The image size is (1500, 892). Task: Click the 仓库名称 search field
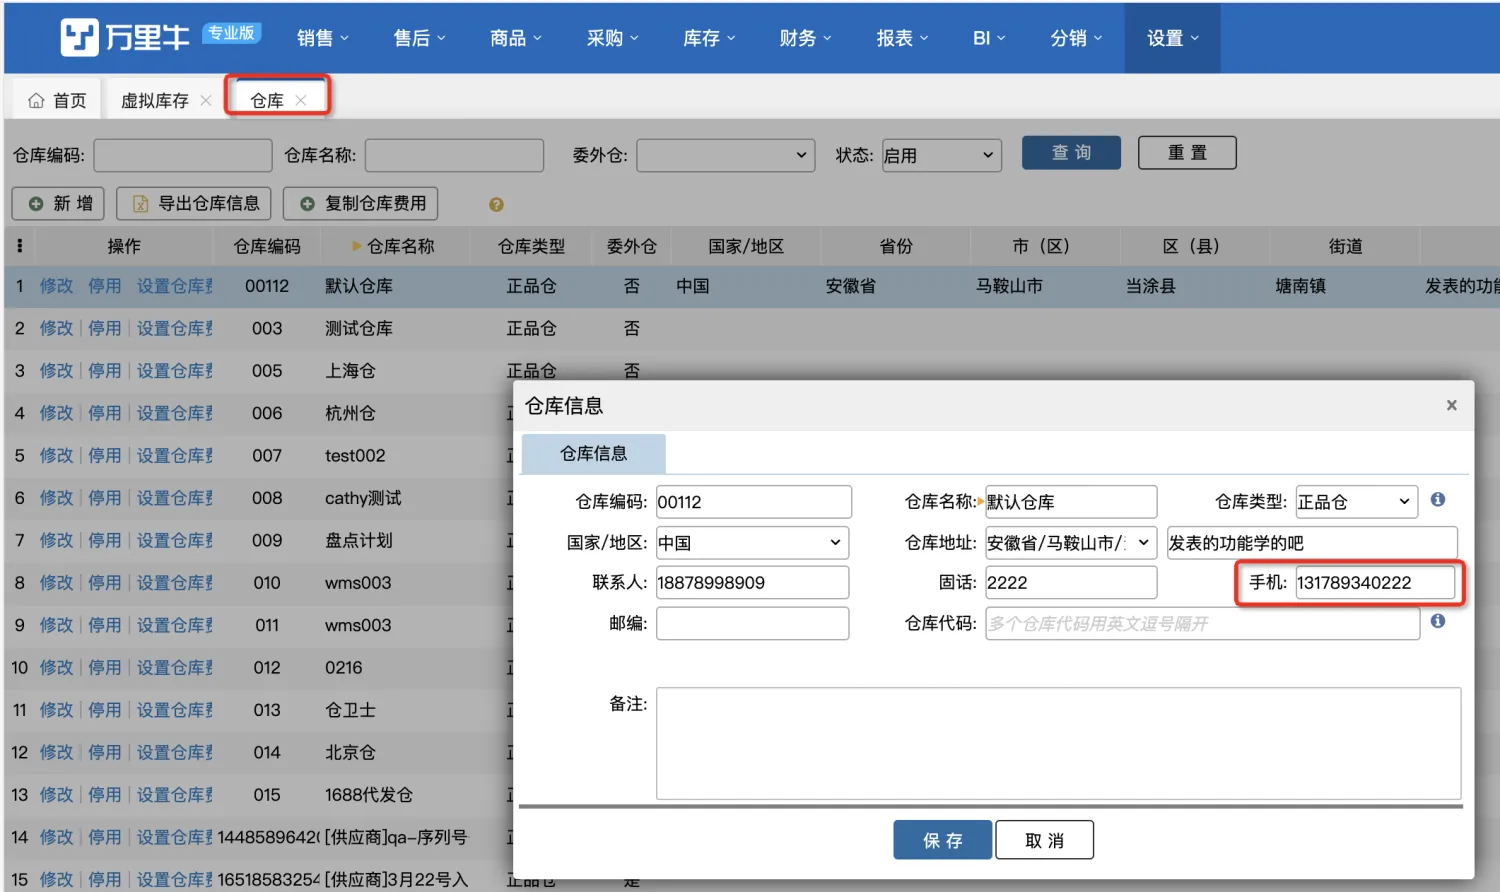pos(454,155)
